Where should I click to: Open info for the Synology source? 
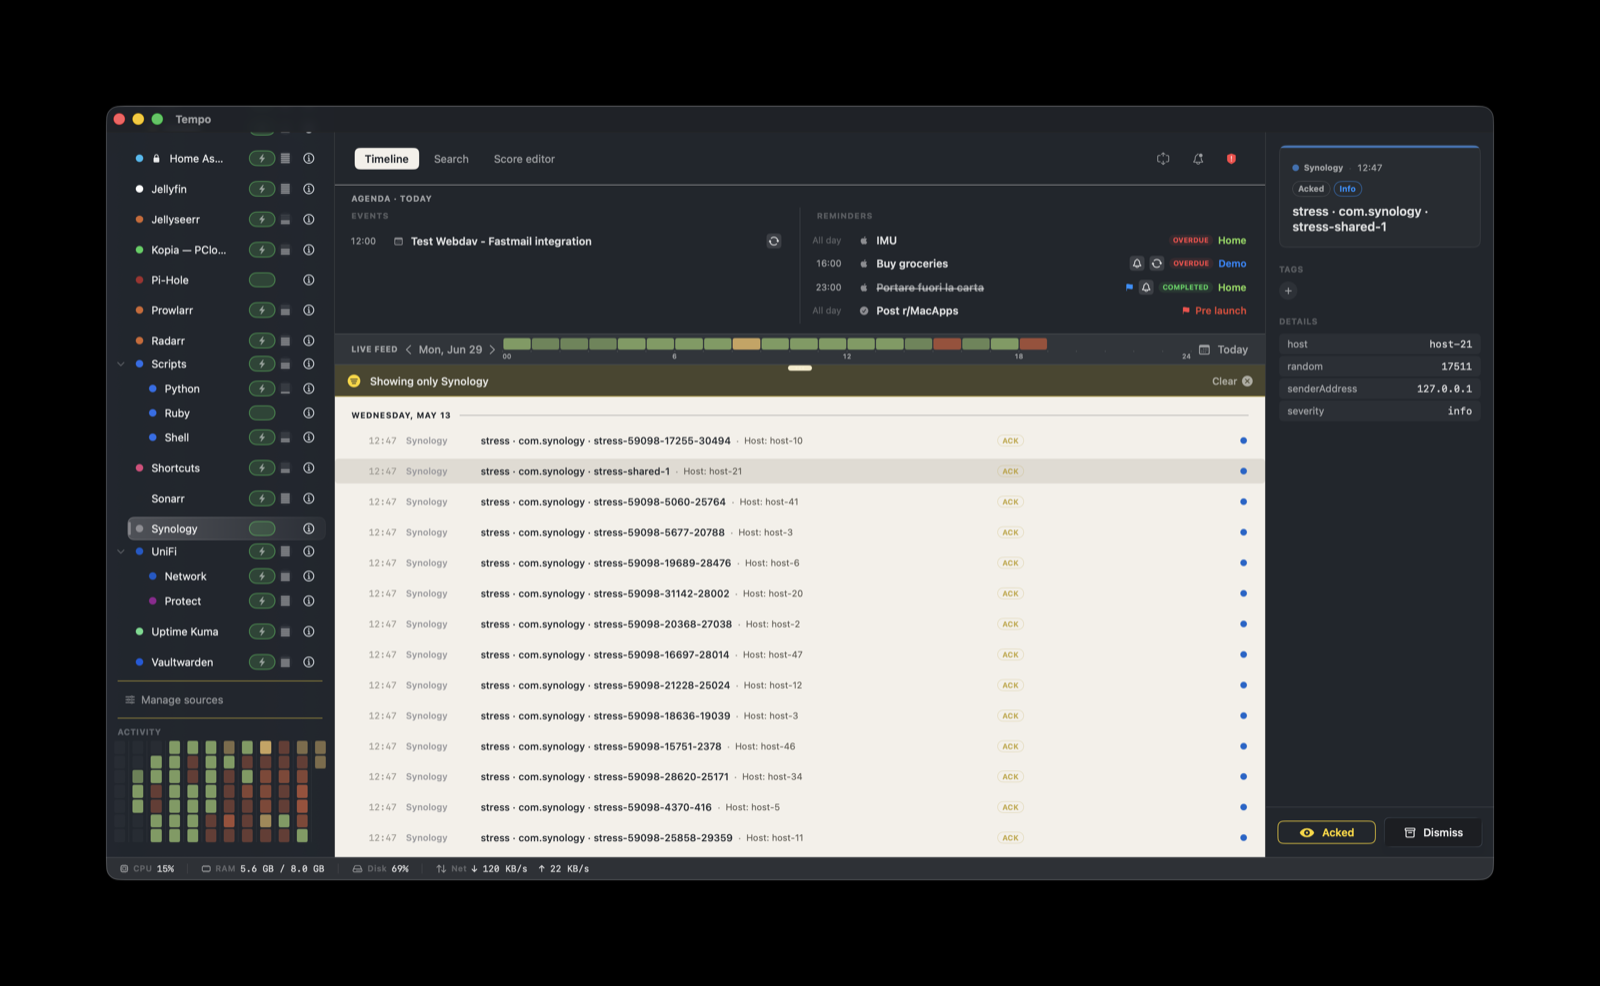[308, 528]
